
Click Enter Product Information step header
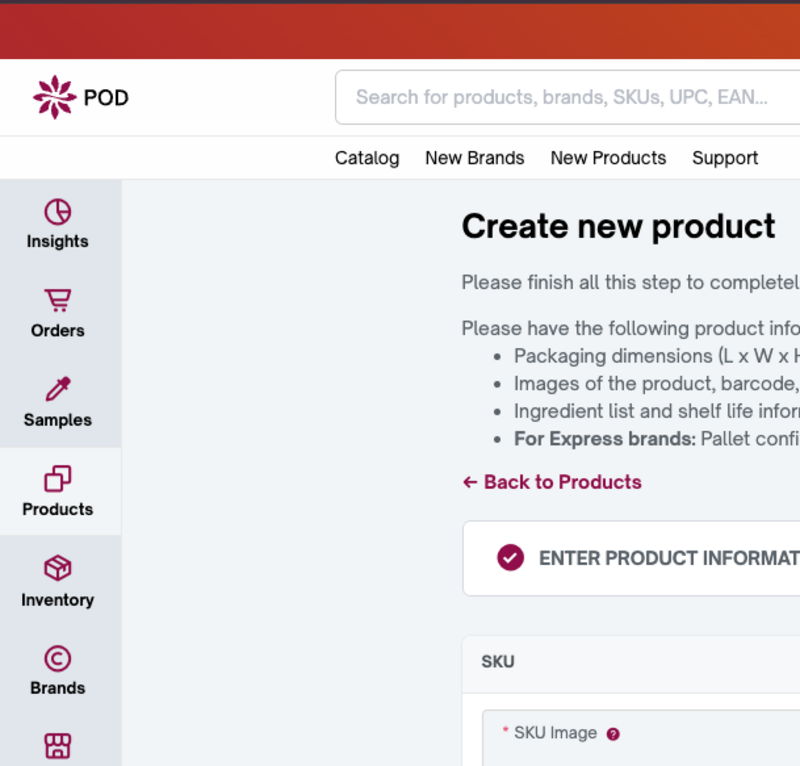668,558
